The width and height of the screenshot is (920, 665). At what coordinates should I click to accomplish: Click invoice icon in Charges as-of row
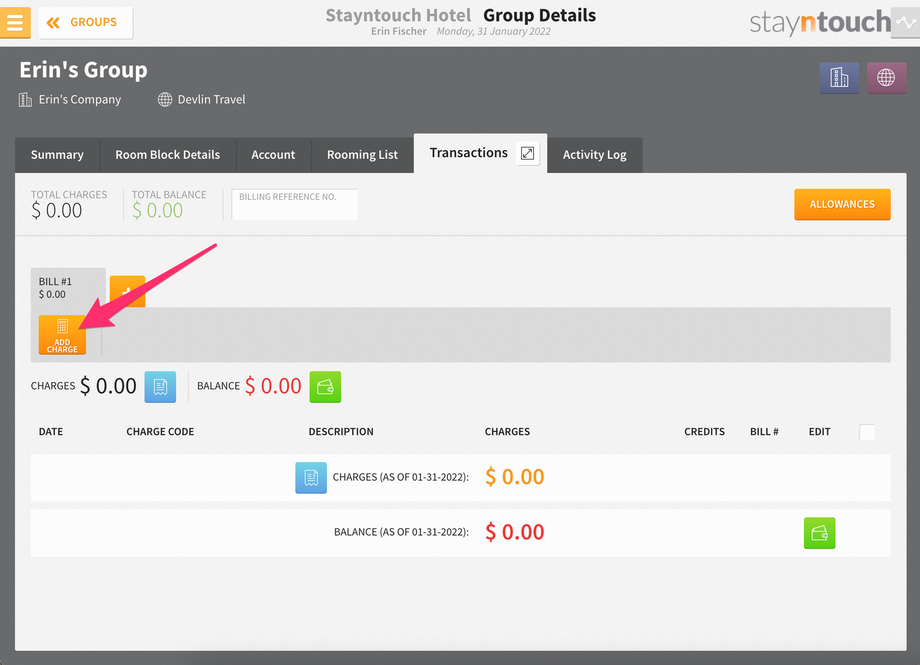(311, 478)
